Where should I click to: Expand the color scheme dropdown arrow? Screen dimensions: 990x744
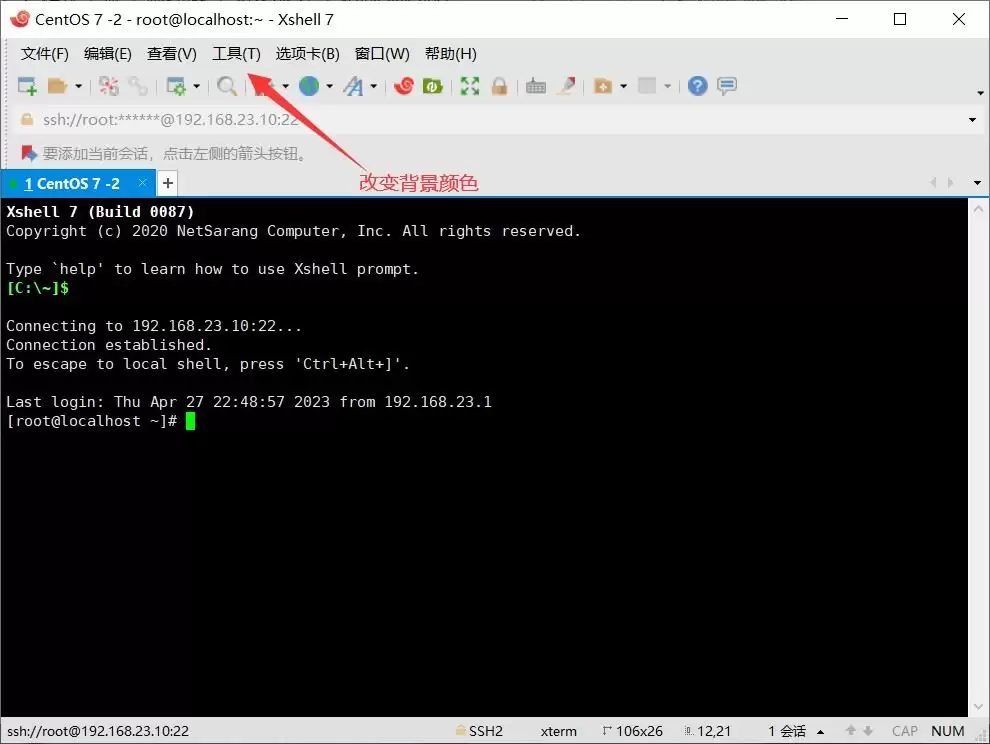285,86
